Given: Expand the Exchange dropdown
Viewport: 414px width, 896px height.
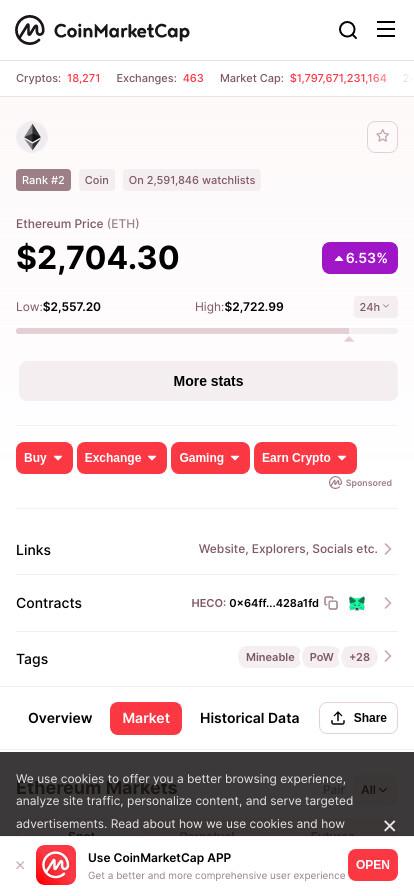Looking at the screenshot, I should 122,458.
